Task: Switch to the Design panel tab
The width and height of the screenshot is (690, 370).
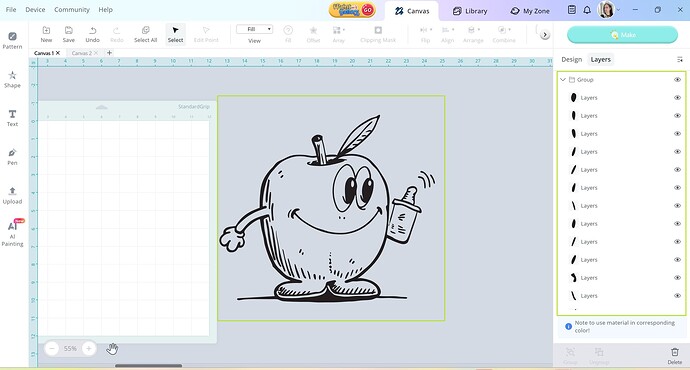Action: 572,59
